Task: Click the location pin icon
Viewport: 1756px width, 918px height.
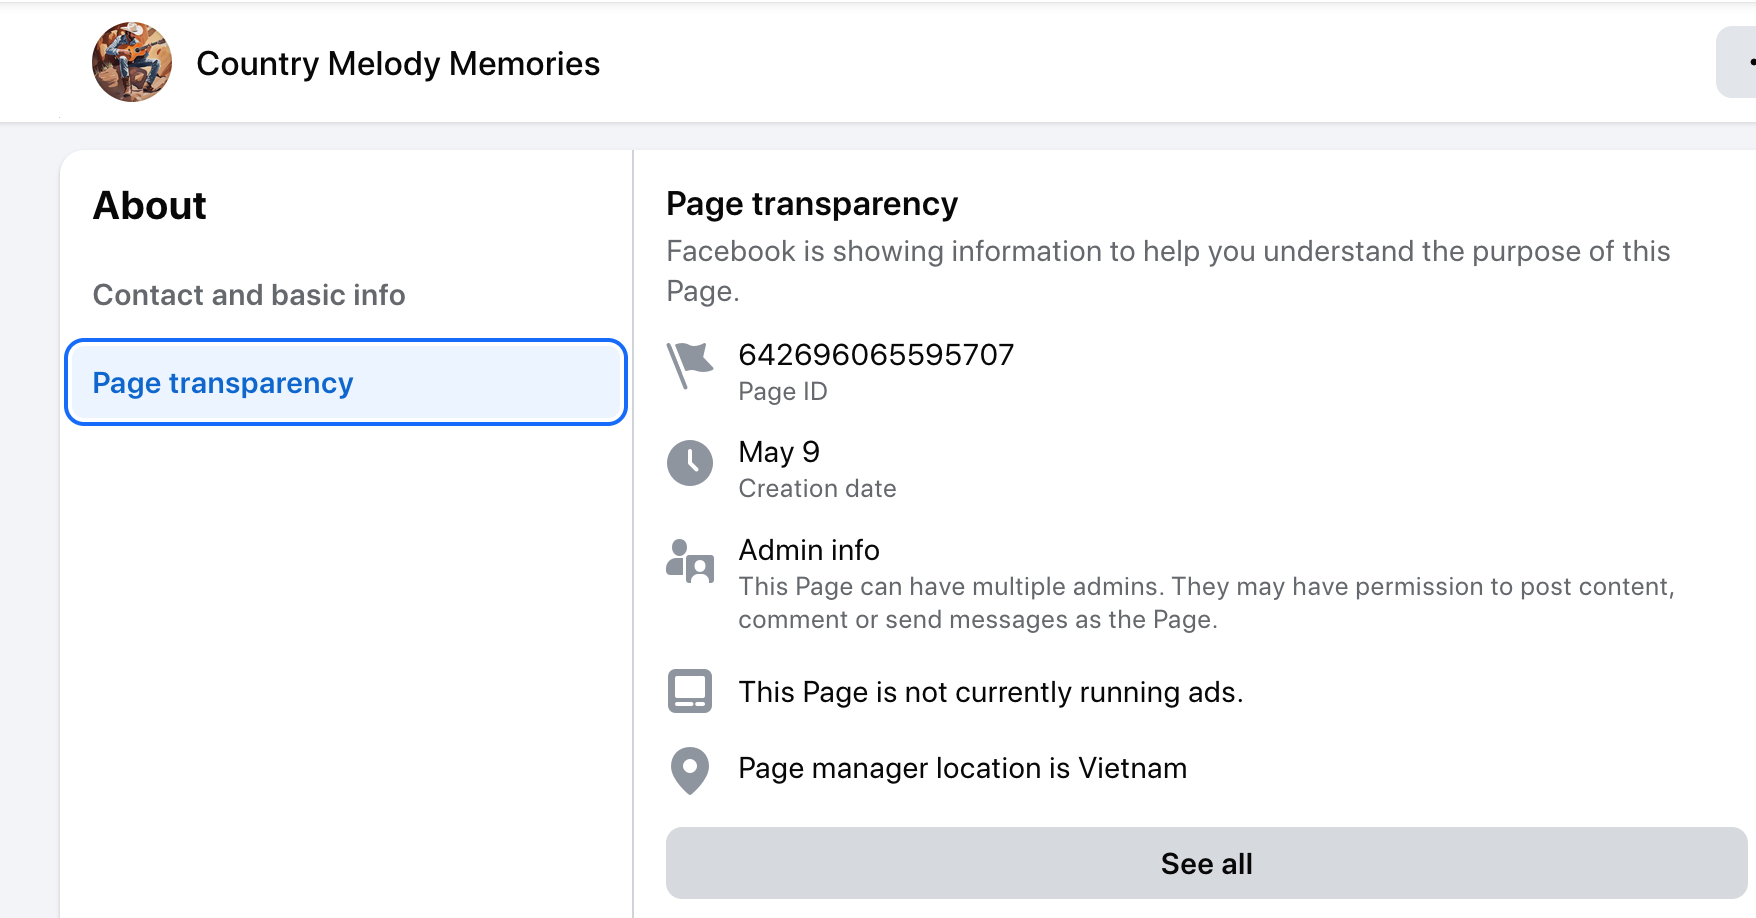Action: (x=689, y=770)
